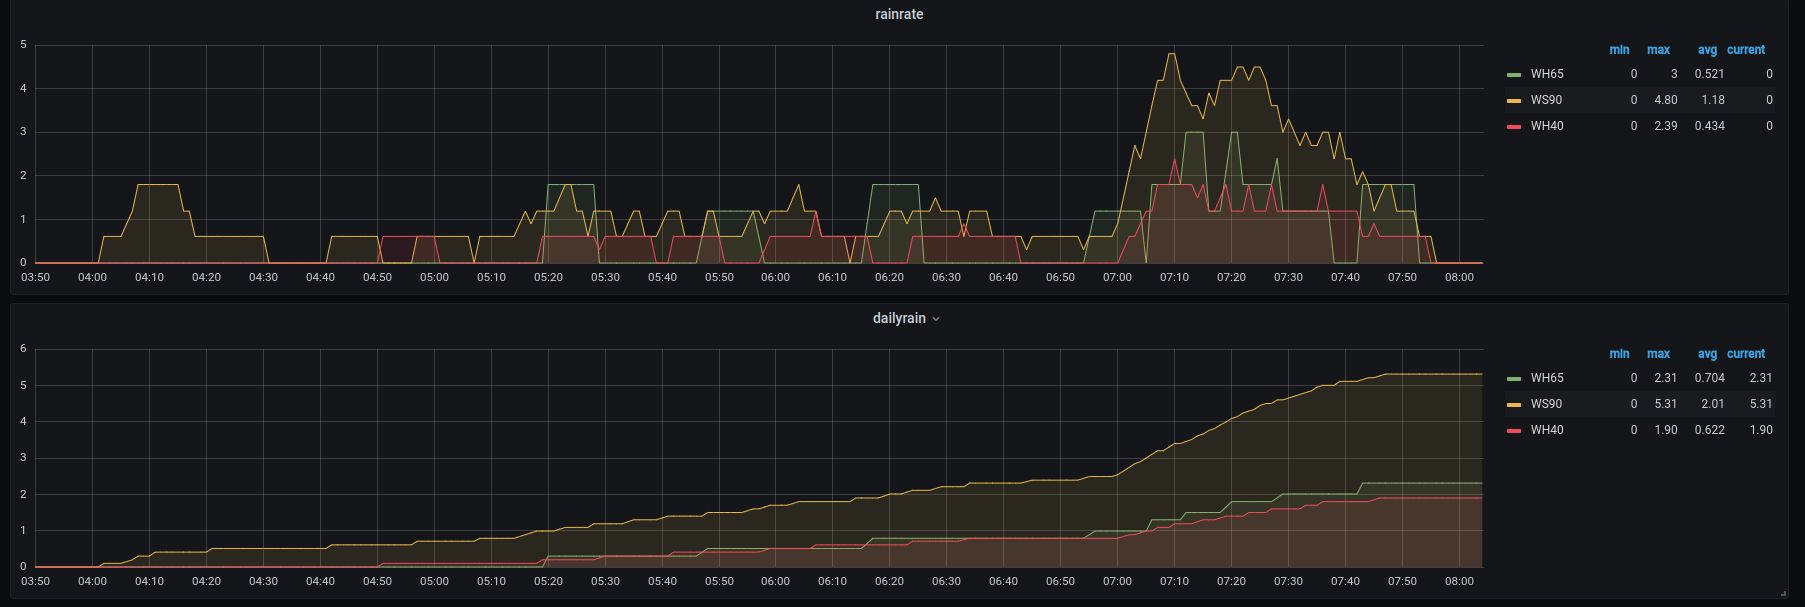Toggle WS90 series in rainrate legend

tap(1545, 100)
